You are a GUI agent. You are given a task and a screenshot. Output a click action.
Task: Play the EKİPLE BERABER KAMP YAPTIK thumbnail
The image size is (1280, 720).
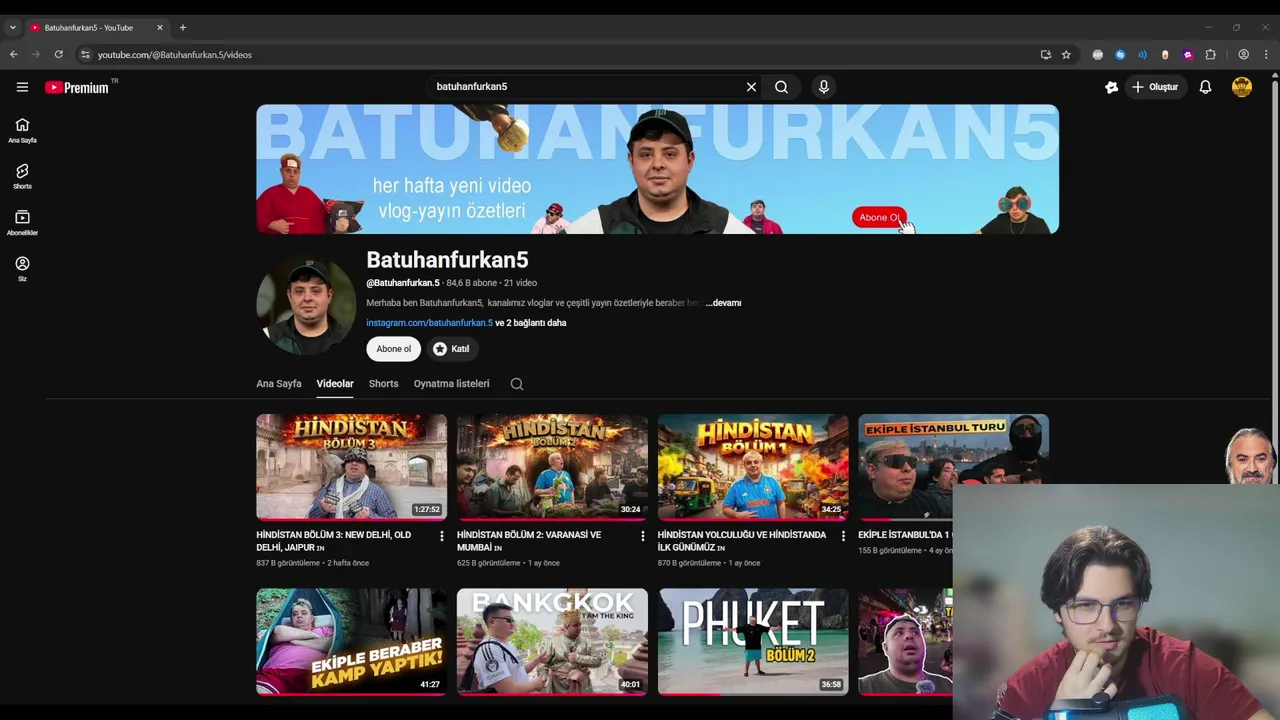(x=351, y=641)
